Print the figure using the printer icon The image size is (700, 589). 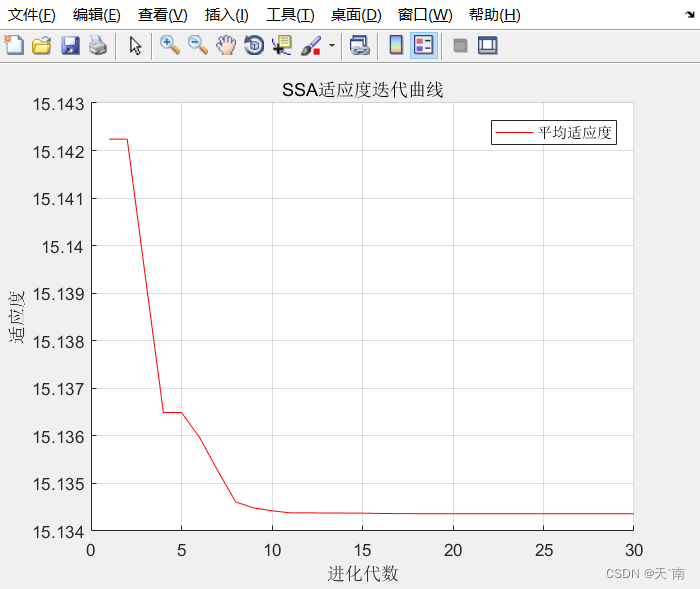(98, 45)
